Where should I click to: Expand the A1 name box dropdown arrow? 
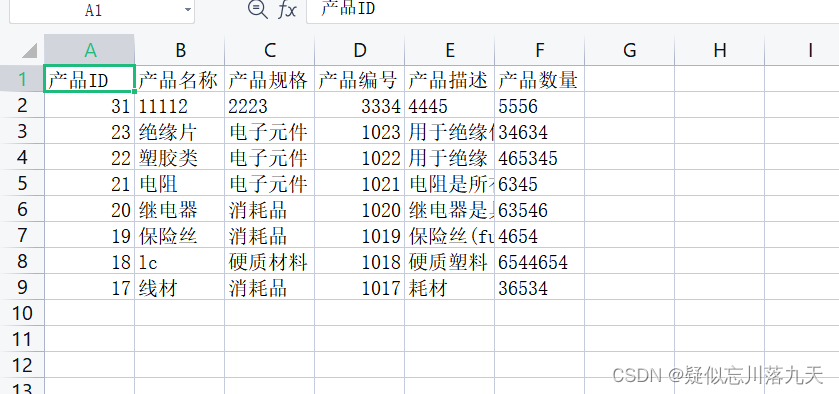tap(187, 10)
